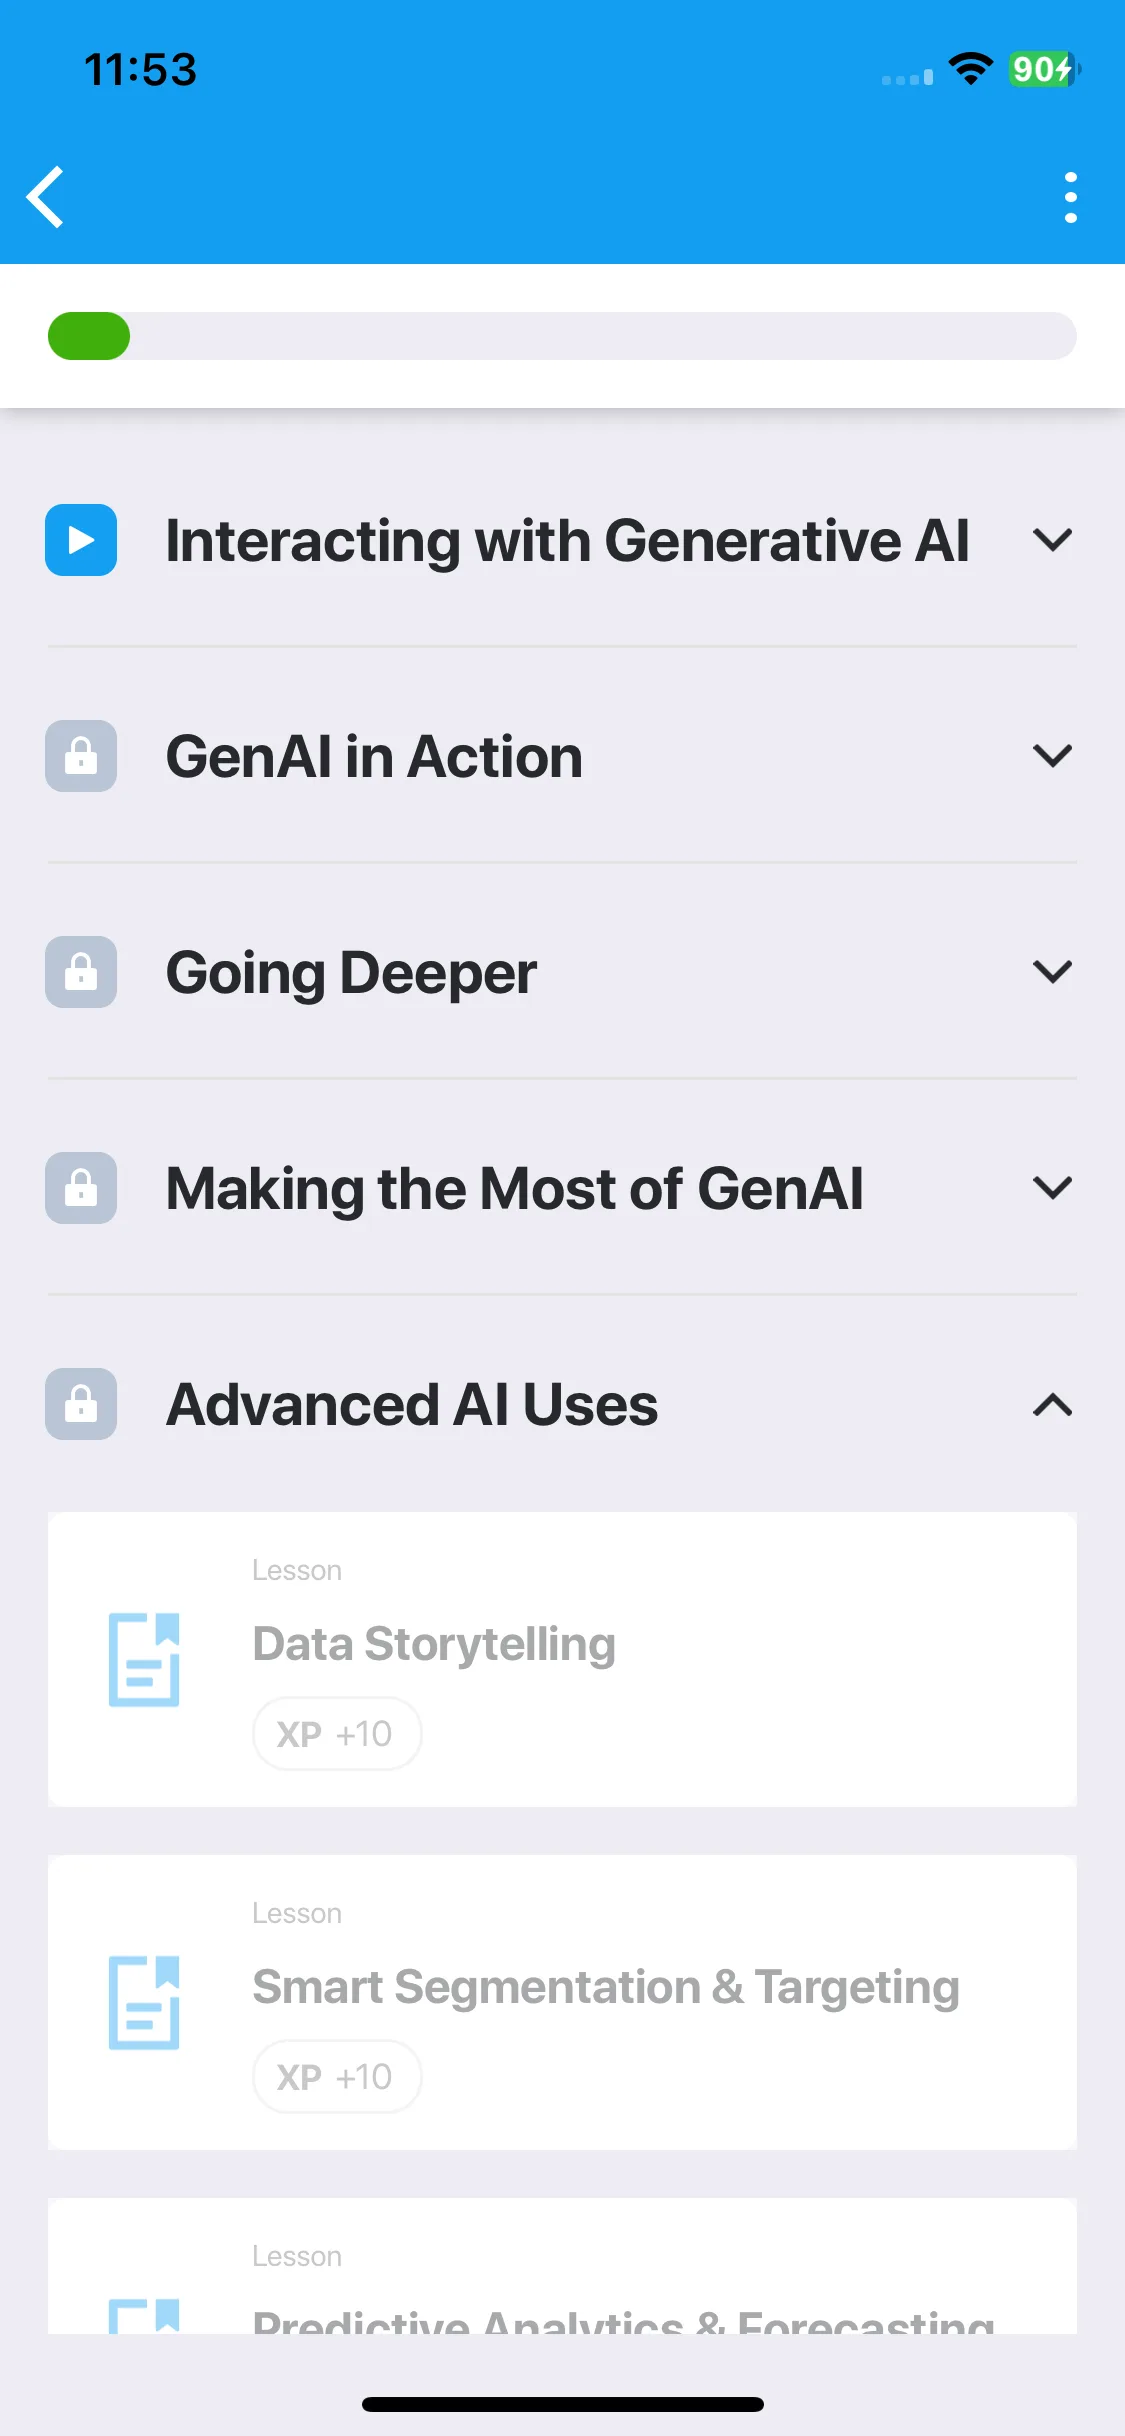Tap the lock icon beside Advanced AI Uses
1125x2436 pixels.
[x=81, y=1404]
